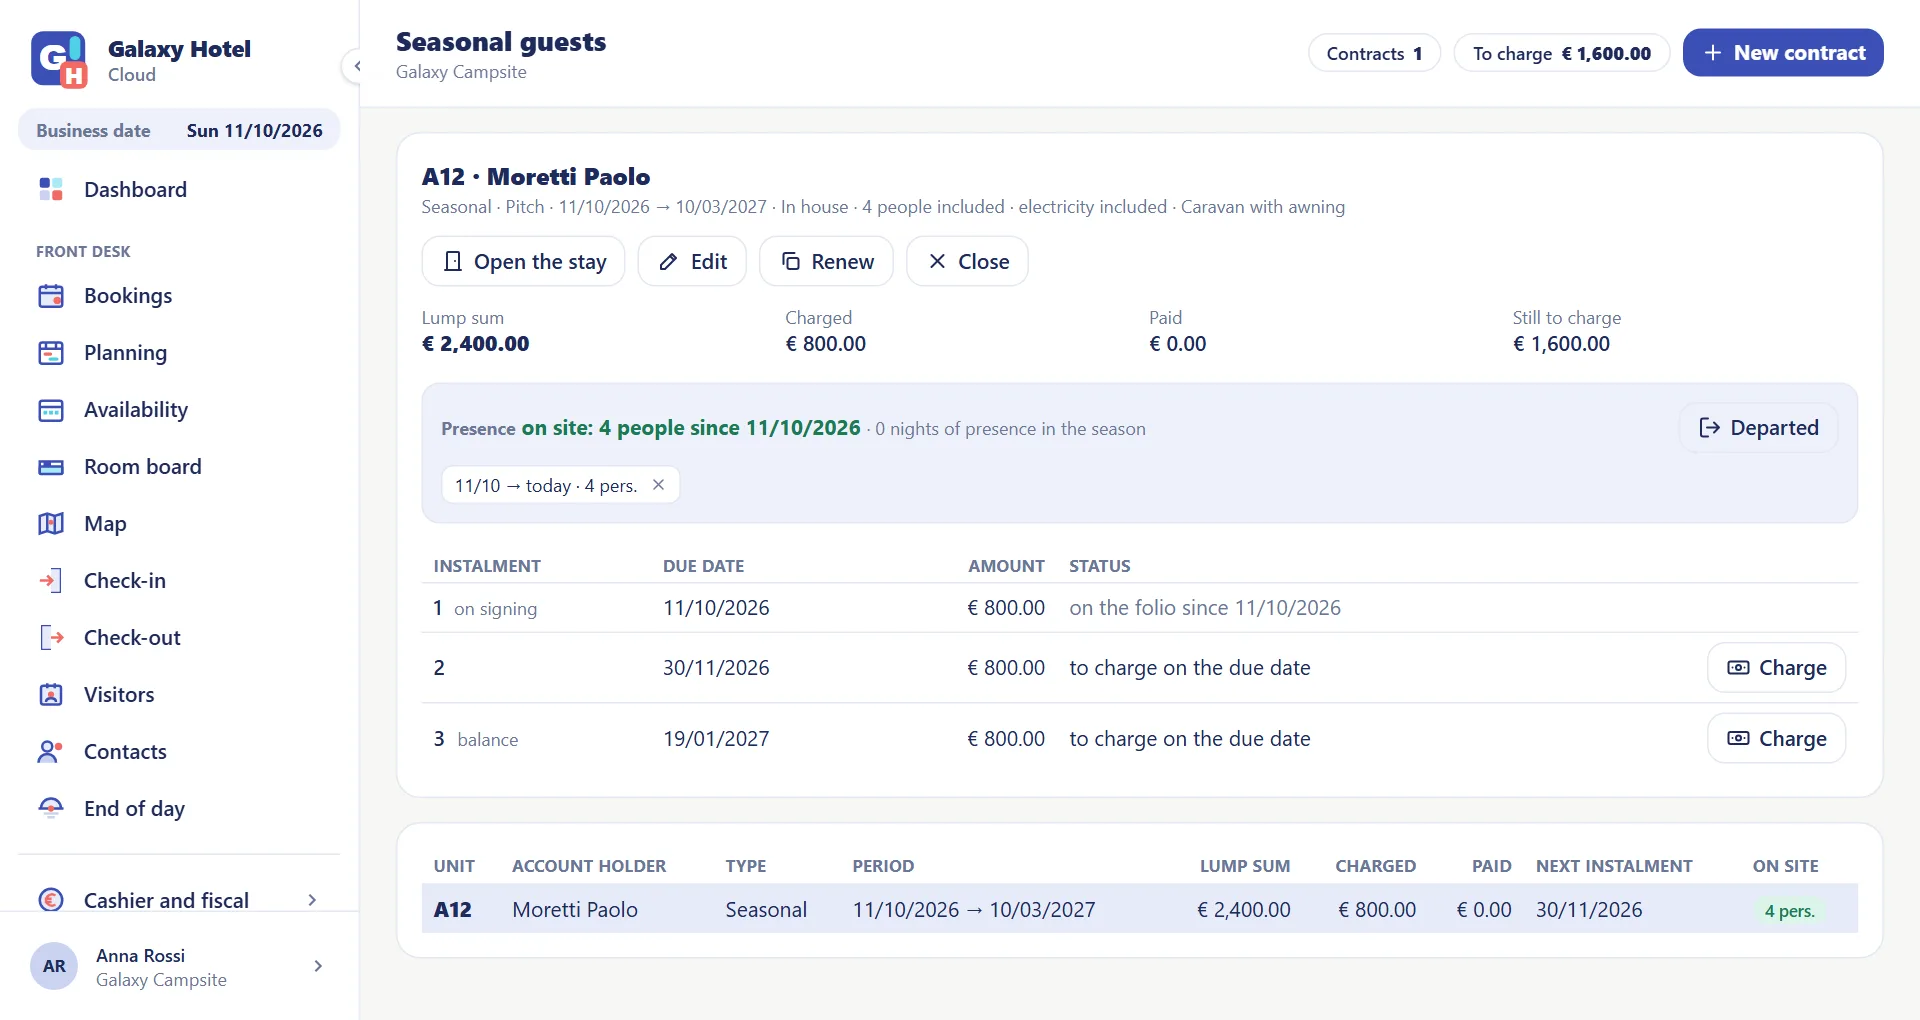Screen dimensions: 1920x1020
Task: Click the Galaxy Hotel logo icon
Action: click(x=59, y=60)
